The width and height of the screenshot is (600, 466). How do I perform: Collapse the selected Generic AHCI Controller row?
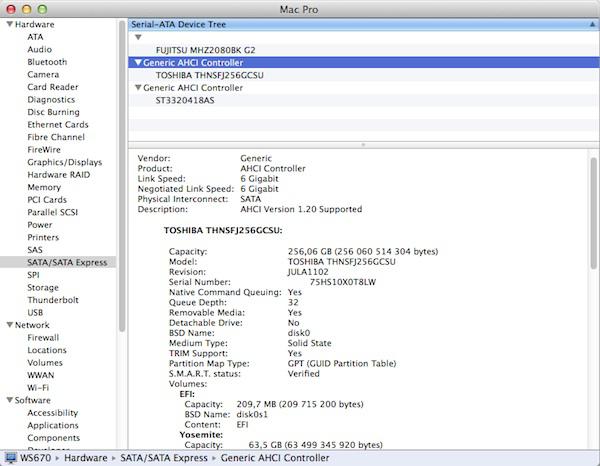137,61
